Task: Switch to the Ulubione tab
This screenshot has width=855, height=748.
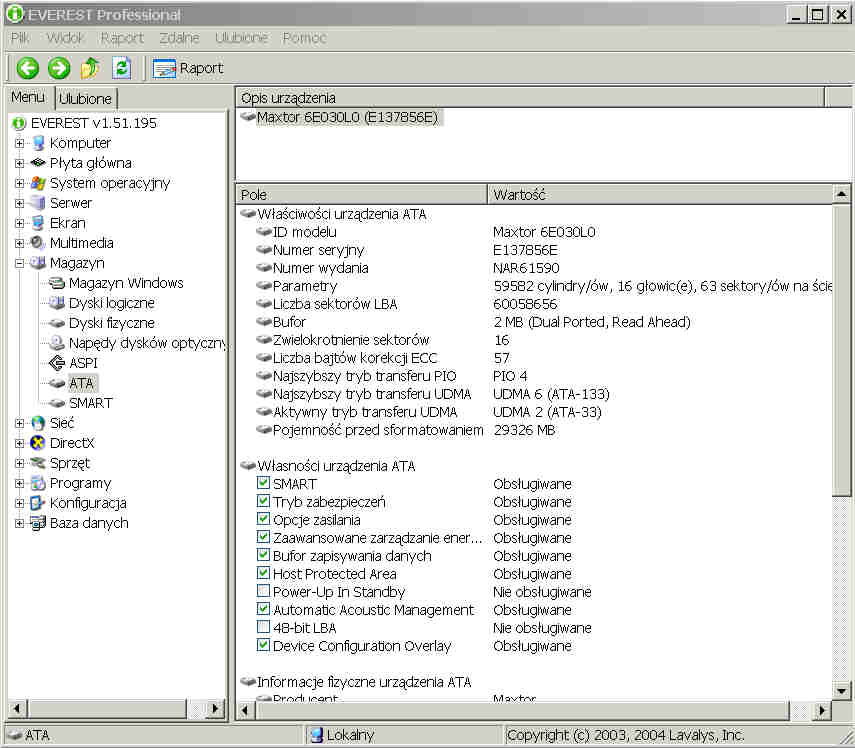Action: click(x=85, y=99)
